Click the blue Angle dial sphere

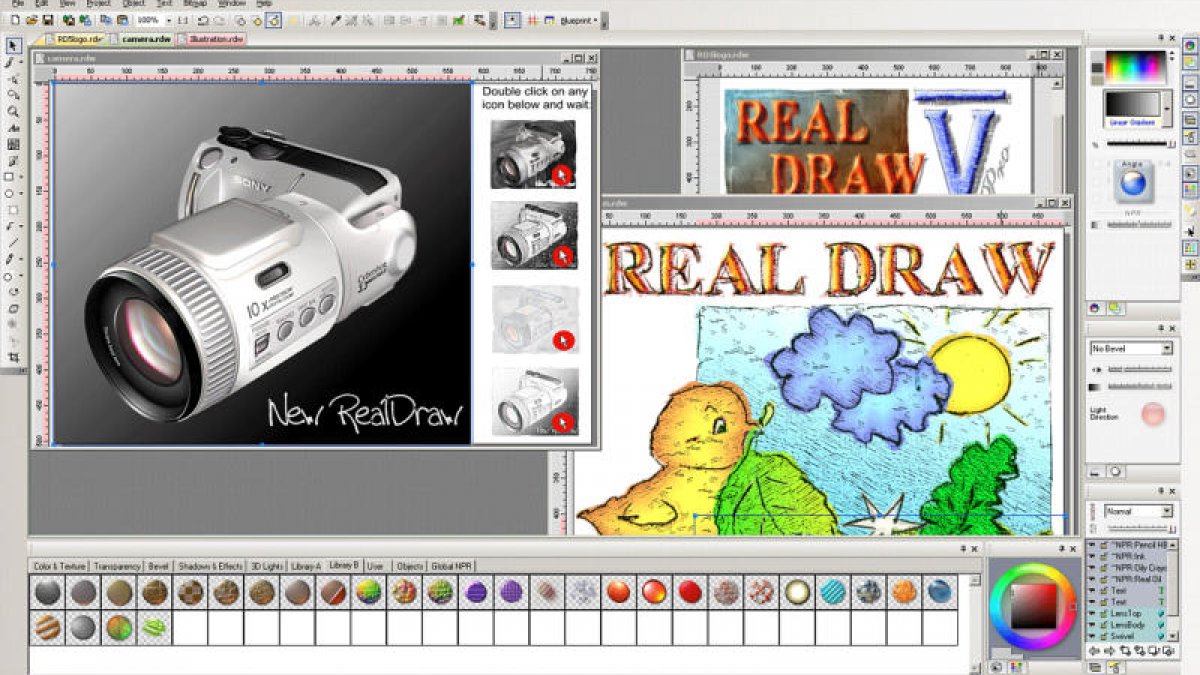click(1132, 184)
